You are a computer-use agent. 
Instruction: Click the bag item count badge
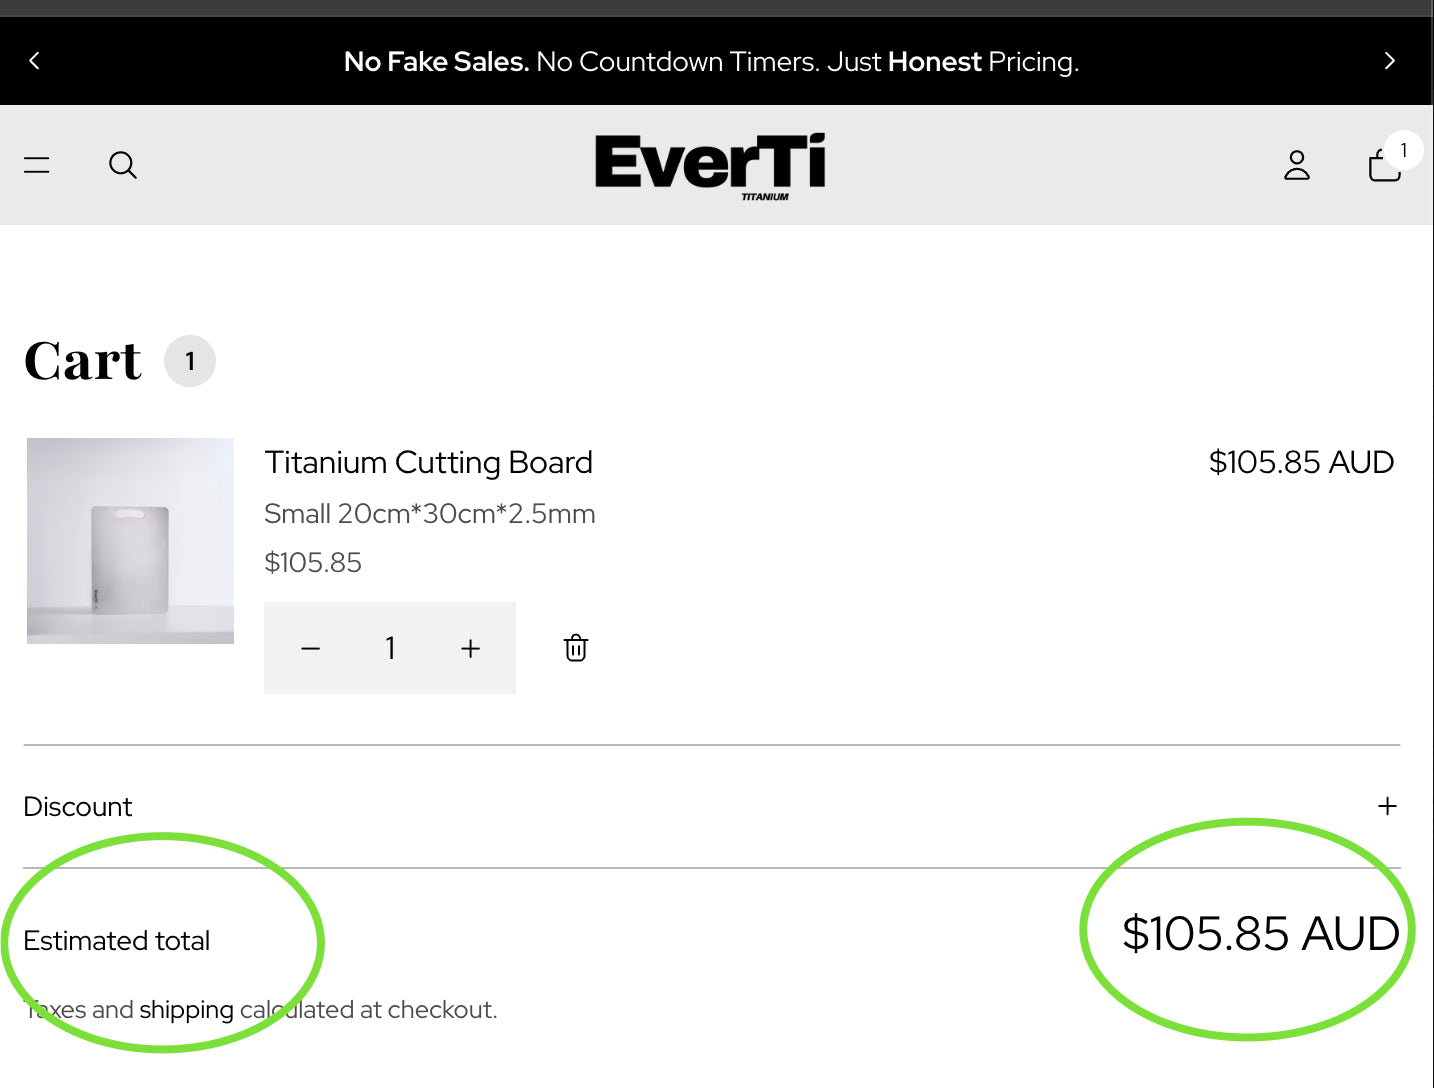(1404, 150)
